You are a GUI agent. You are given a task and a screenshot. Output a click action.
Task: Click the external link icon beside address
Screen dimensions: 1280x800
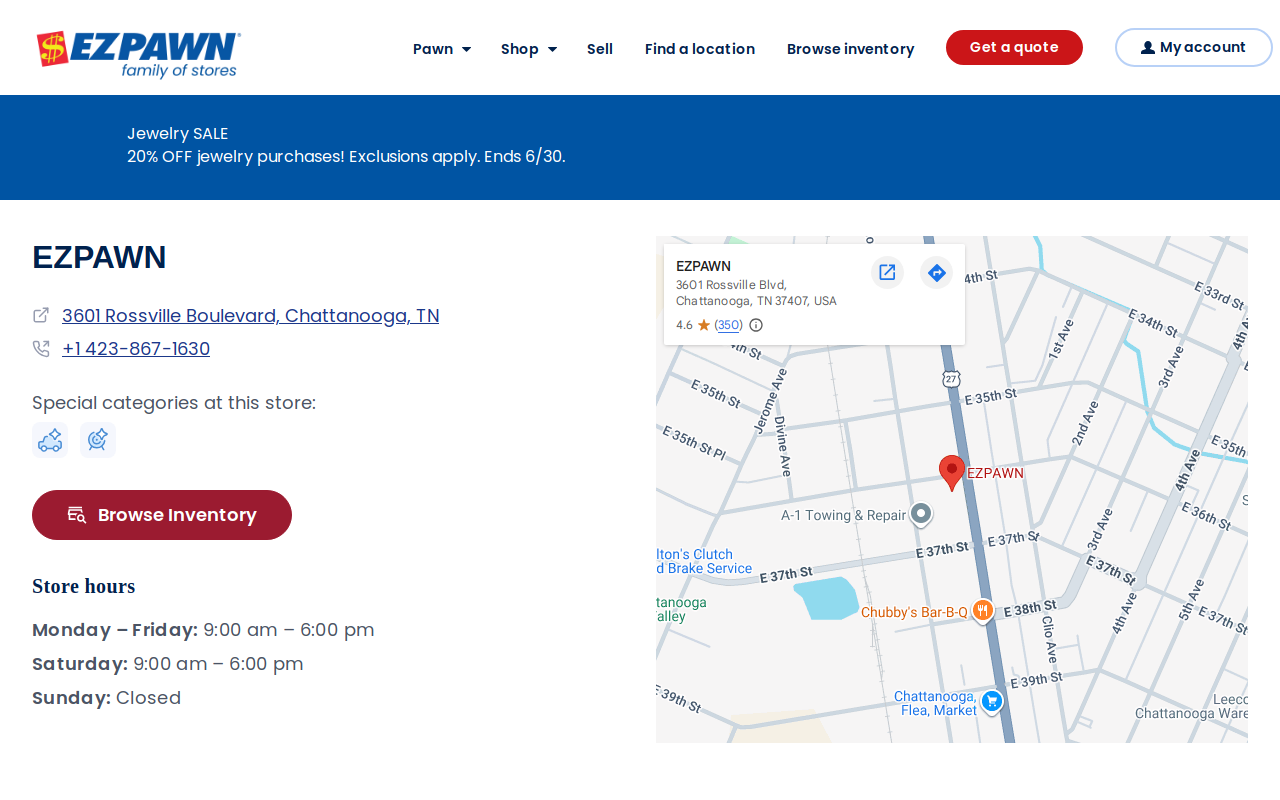[41, 315]
